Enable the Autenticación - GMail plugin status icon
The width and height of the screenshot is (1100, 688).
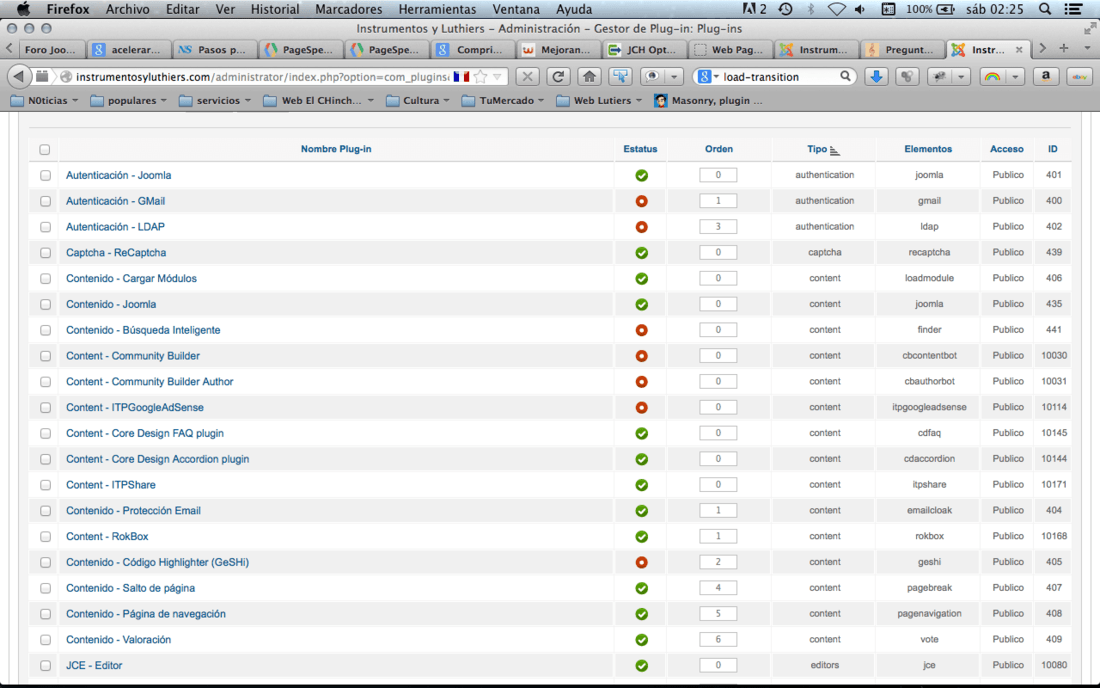[641, 201]
